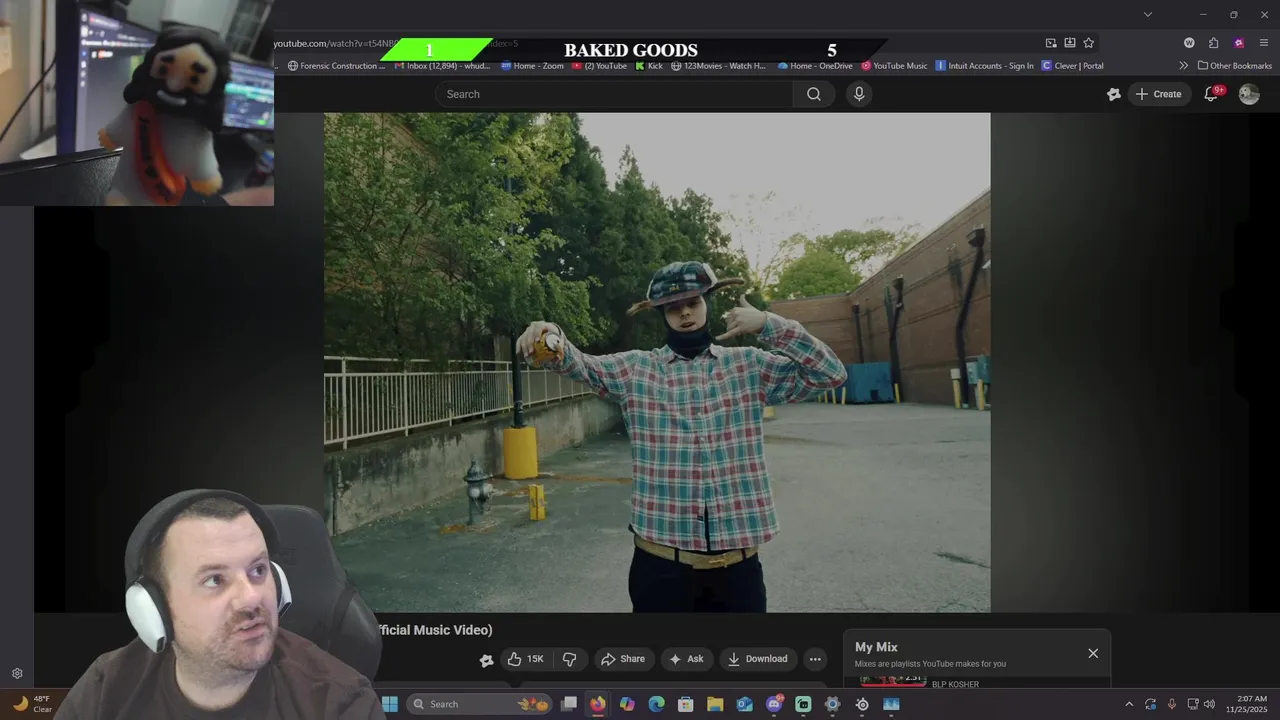Screen dimensions: 1280x720
Task: Open the Settings gear app in the taskbar
Action: (x=832, y=704)
